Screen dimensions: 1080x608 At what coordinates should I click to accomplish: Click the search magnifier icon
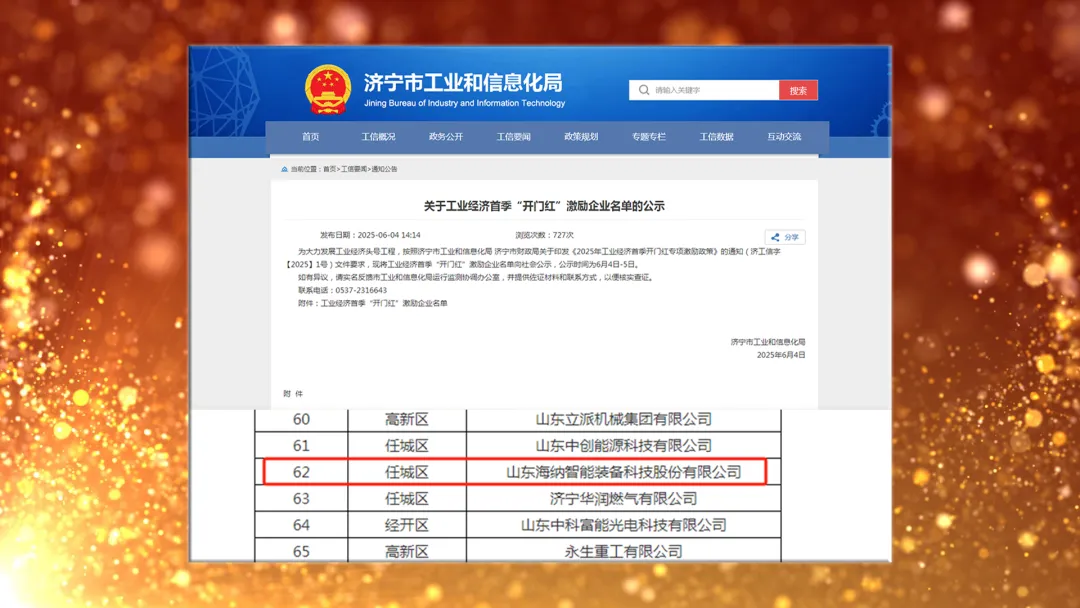point(644,90)
